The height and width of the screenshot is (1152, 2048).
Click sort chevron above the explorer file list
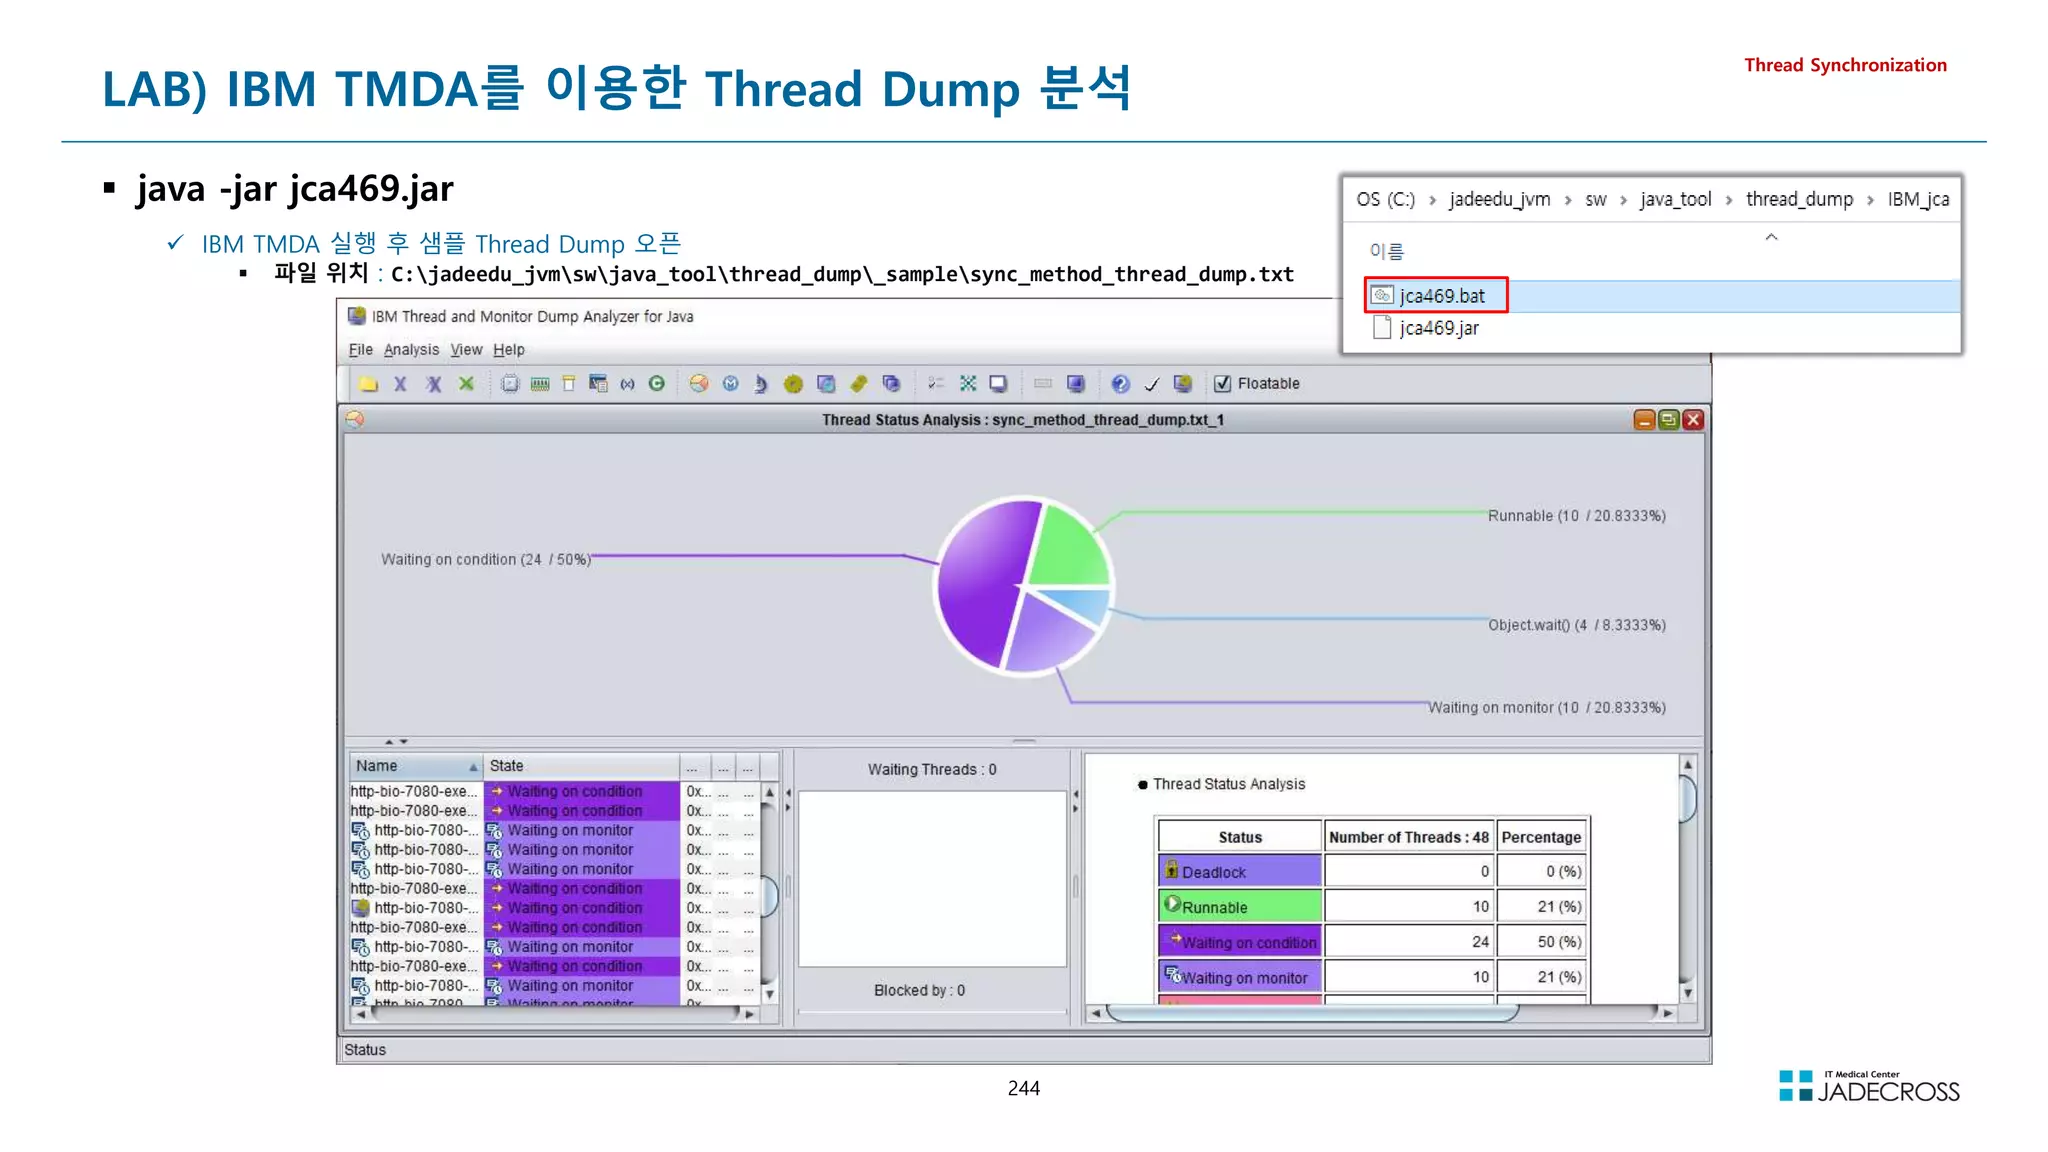(x=1771, y=237)
